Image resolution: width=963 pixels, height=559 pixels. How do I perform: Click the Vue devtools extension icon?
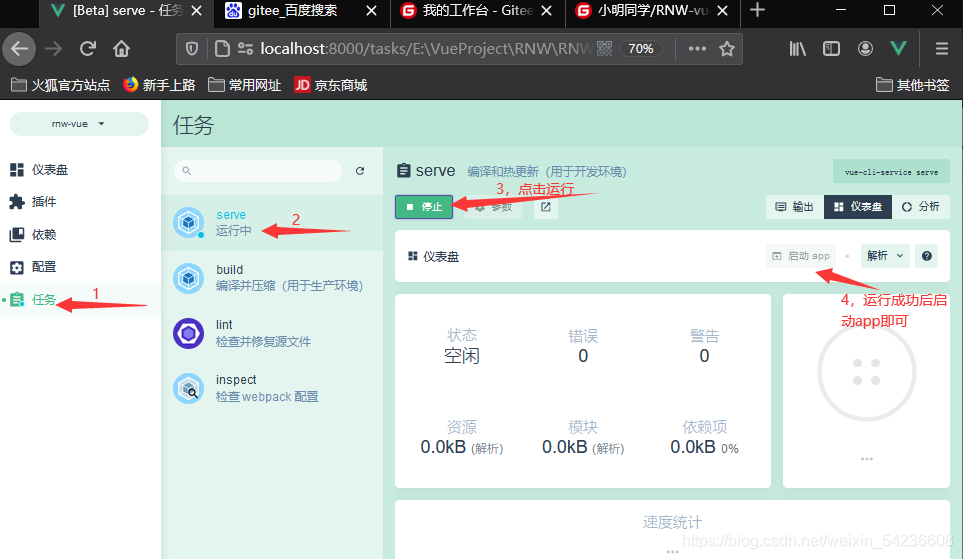click(899, 49)
